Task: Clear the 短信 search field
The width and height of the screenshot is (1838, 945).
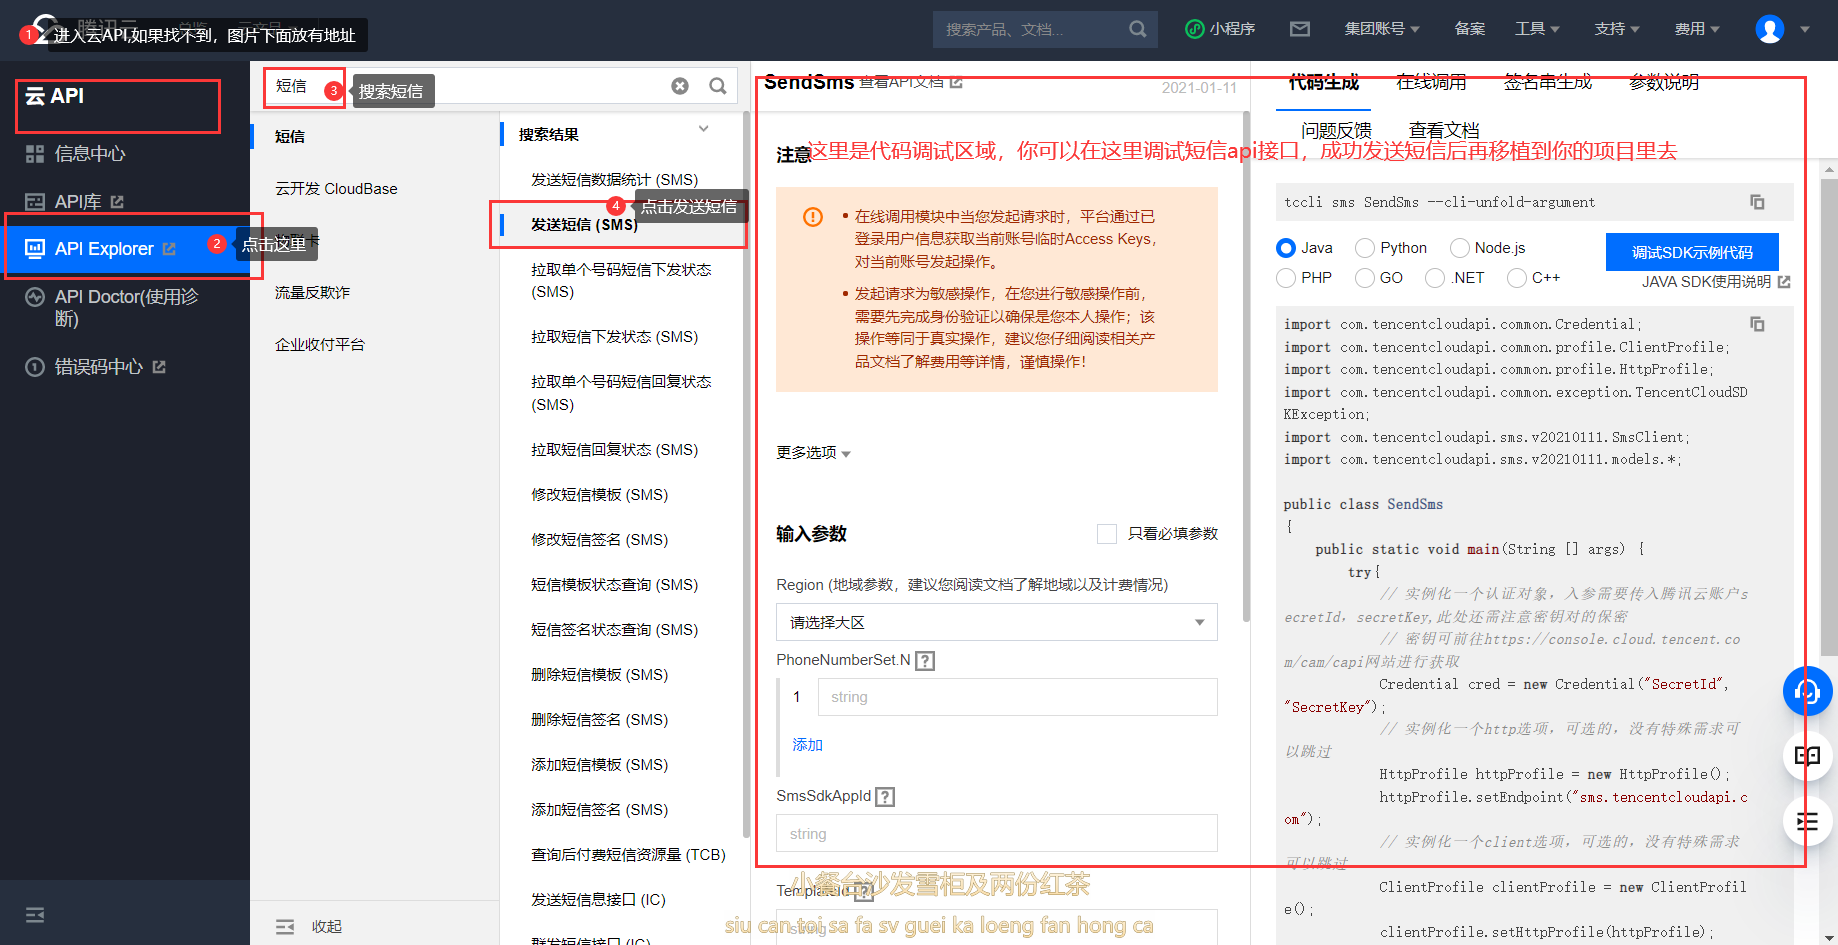Action: pyautogui.click(x=680, y=86)
